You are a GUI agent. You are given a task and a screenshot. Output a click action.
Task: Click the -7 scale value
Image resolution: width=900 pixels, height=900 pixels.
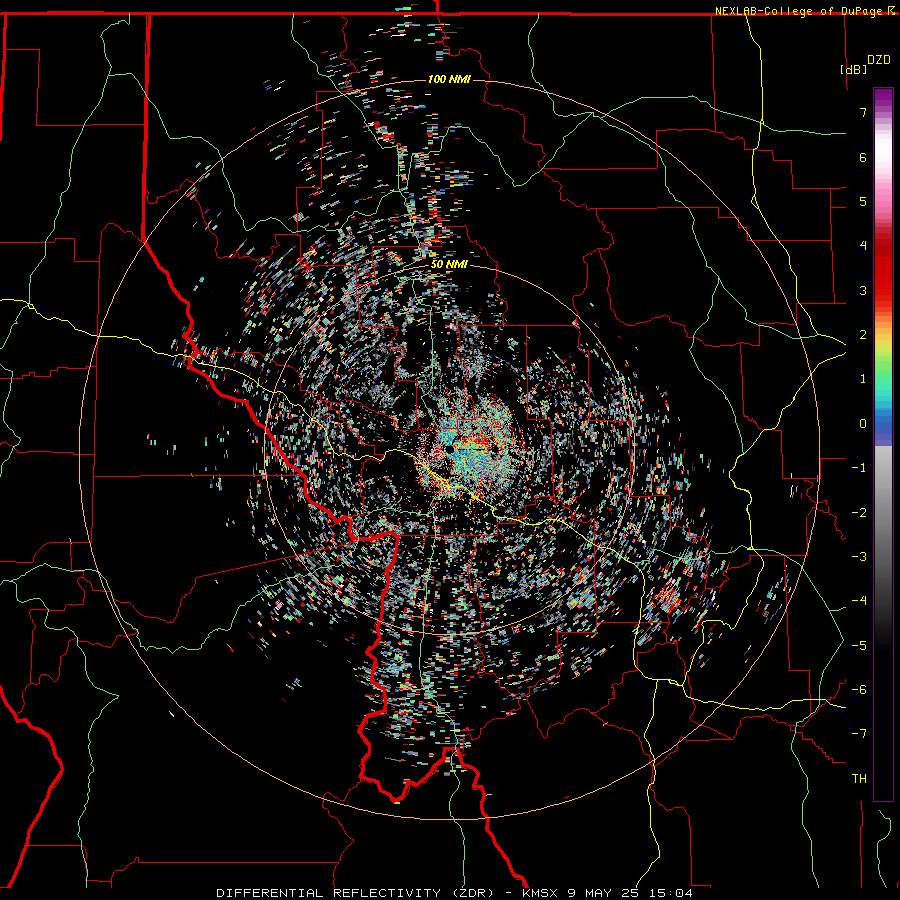coord(859,734)
